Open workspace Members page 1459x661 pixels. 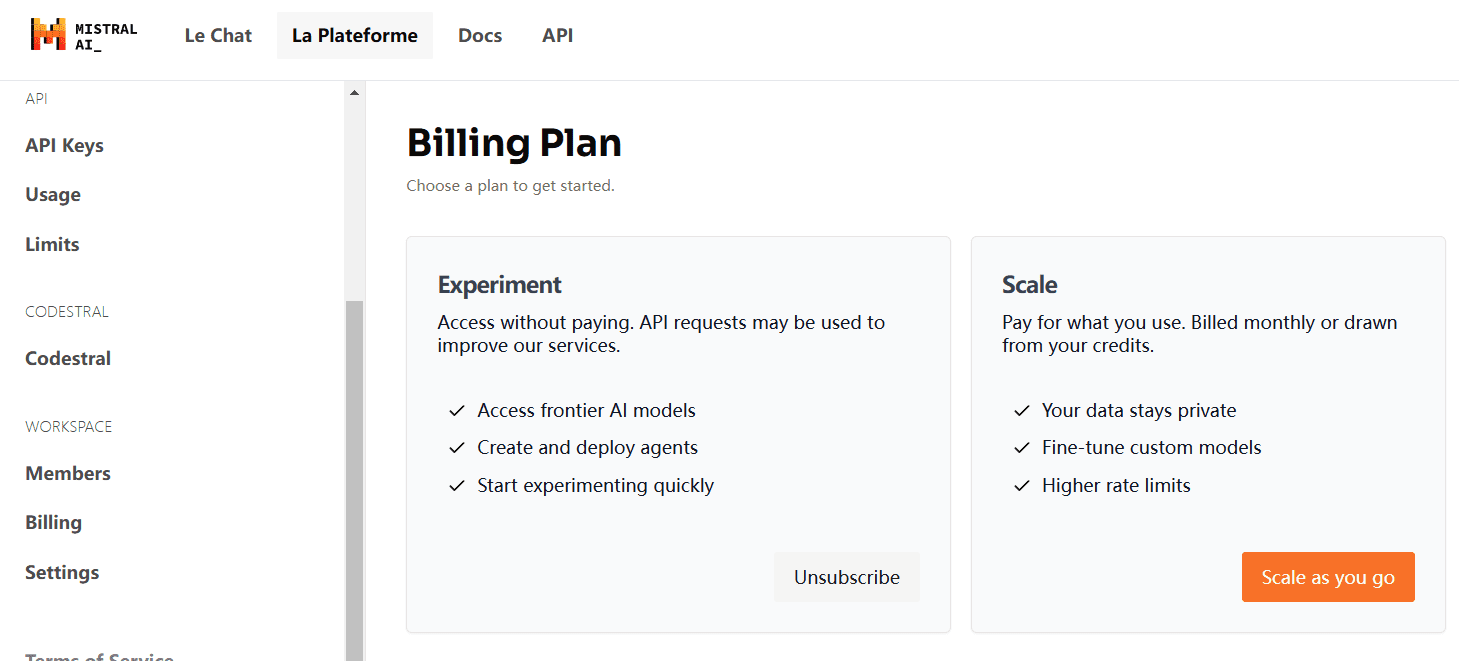point(68,474)
